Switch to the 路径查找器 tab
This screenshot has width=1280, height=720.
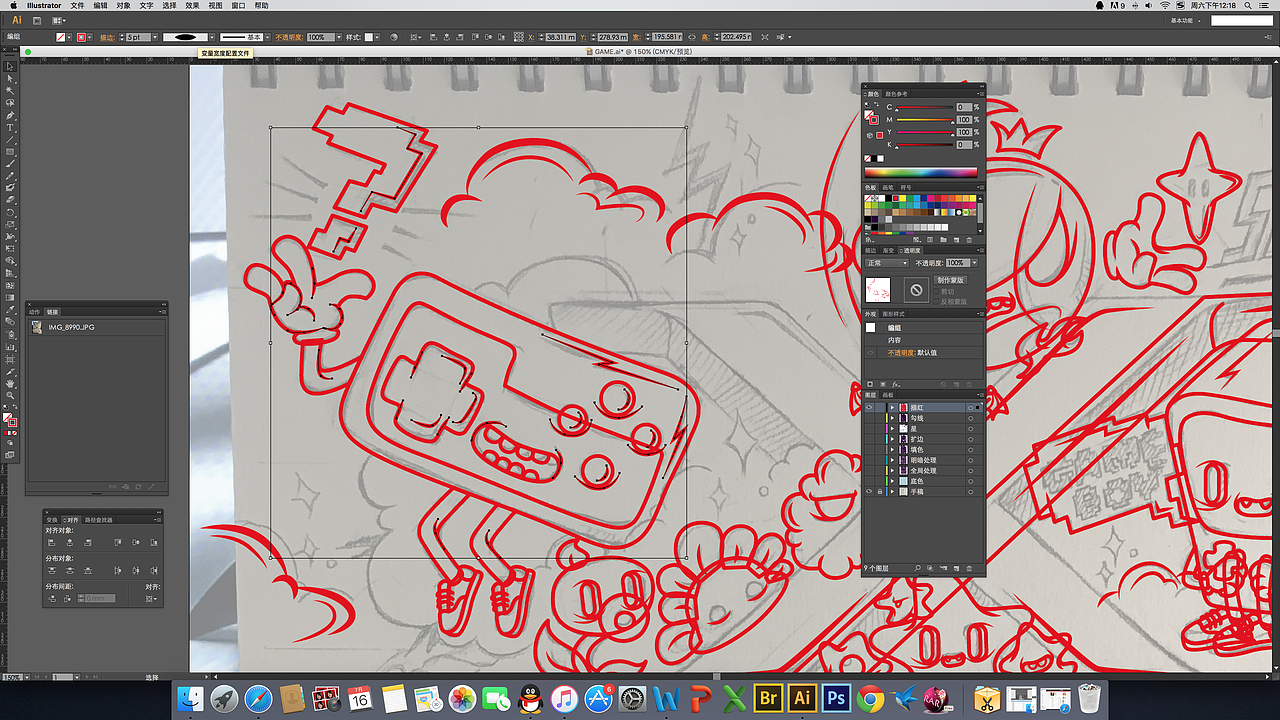pos(98,520)
